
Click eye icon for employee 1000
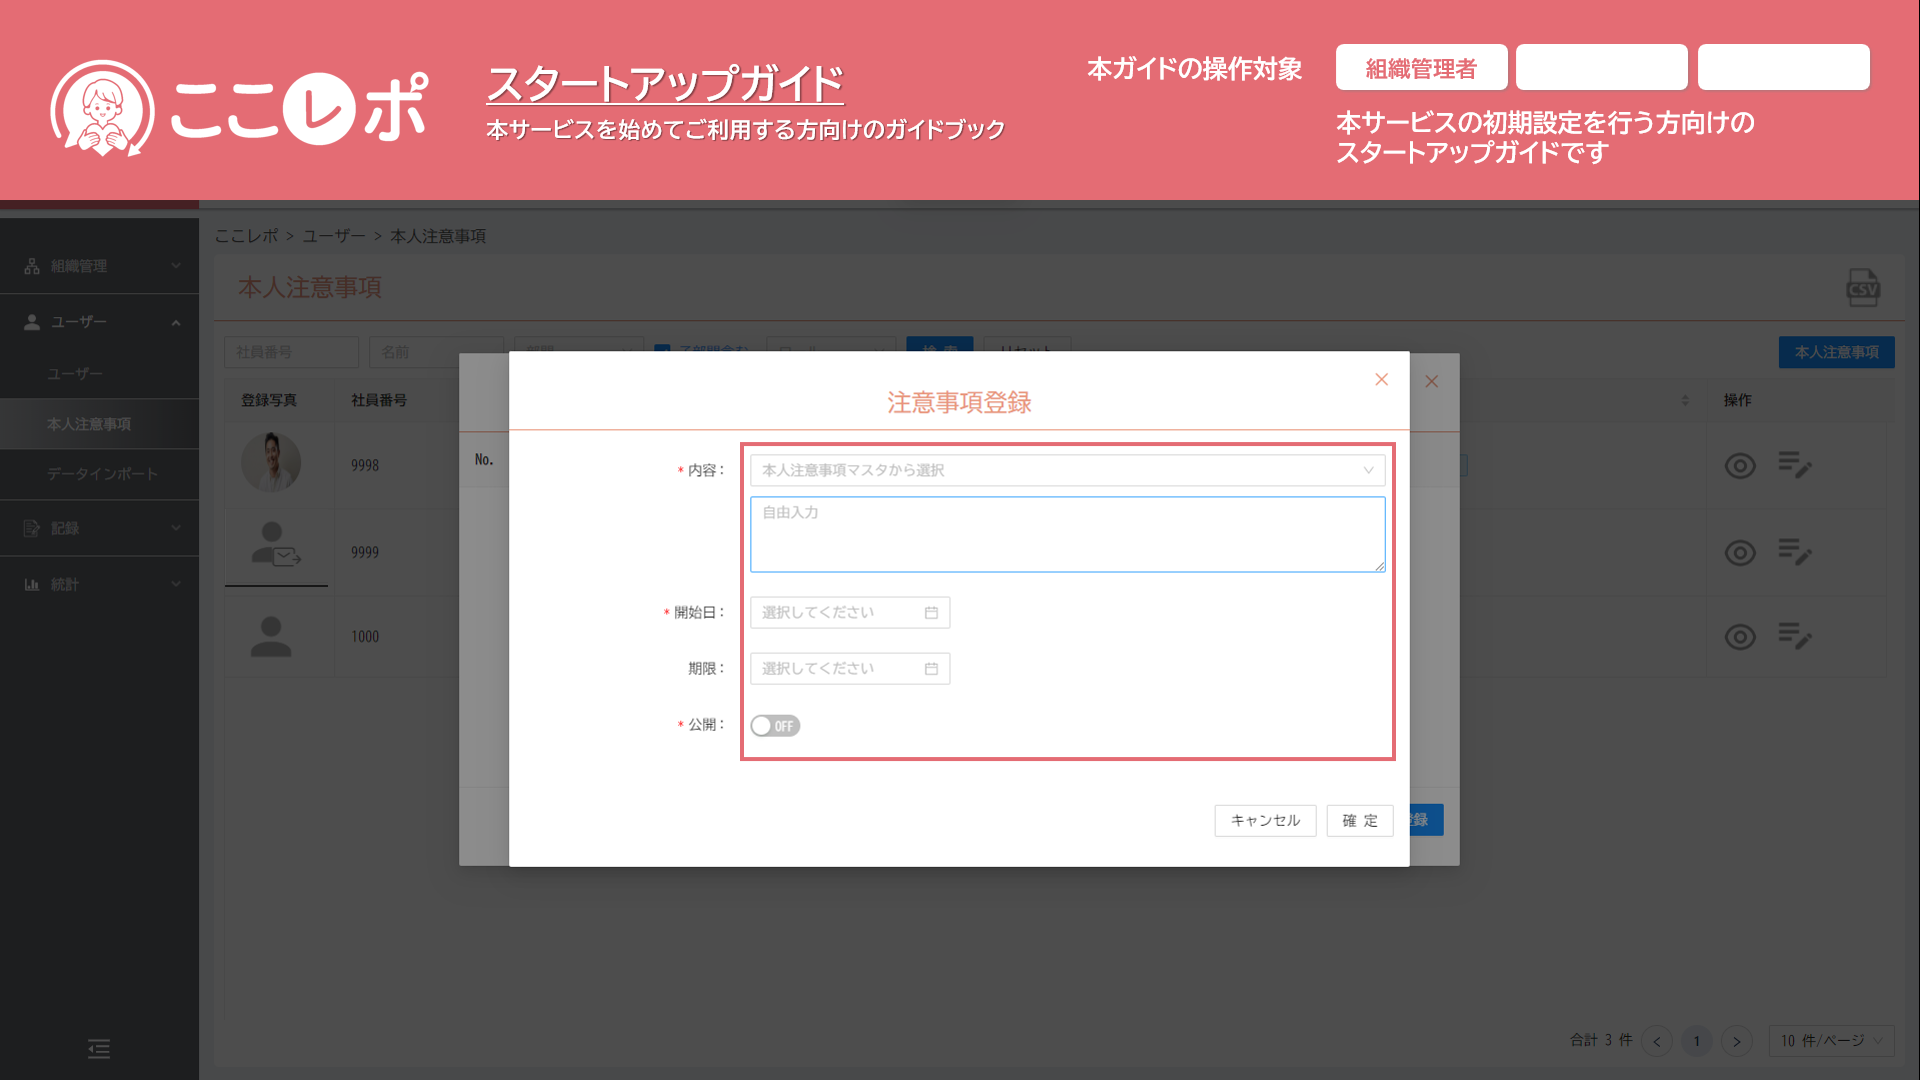pos(1740,637)
